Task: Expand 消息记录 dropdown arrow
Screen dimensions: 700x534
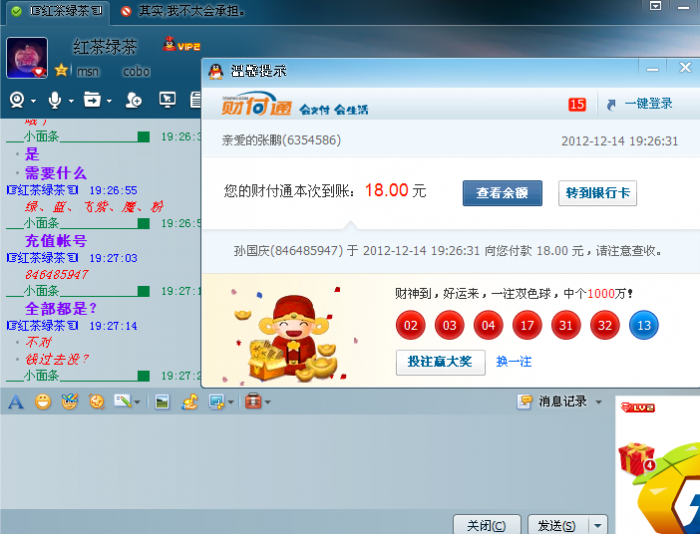Action: click(599, 402)
